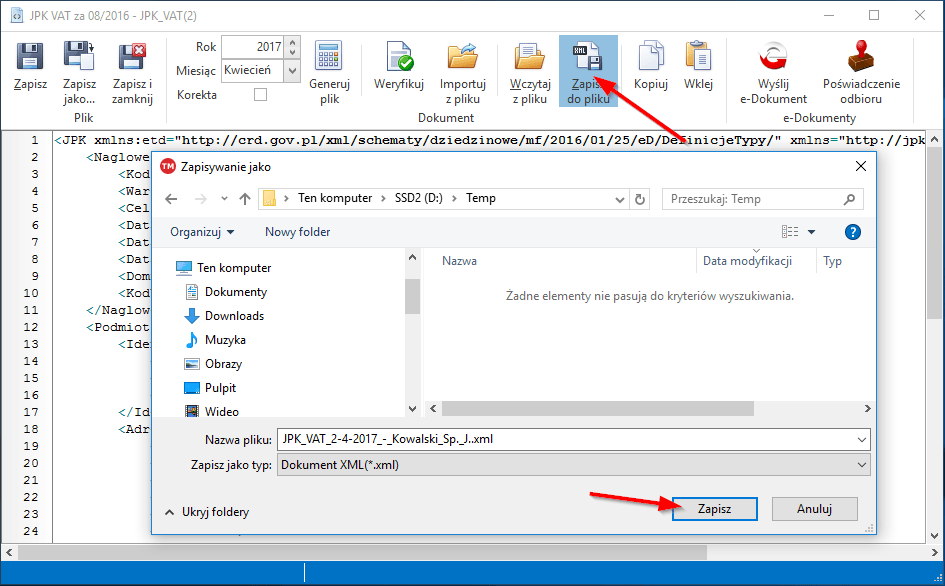The width and height of the screenshot is (945, 586).
Task: Click Zapisz i zamknij icon
Action: (132, 57)
